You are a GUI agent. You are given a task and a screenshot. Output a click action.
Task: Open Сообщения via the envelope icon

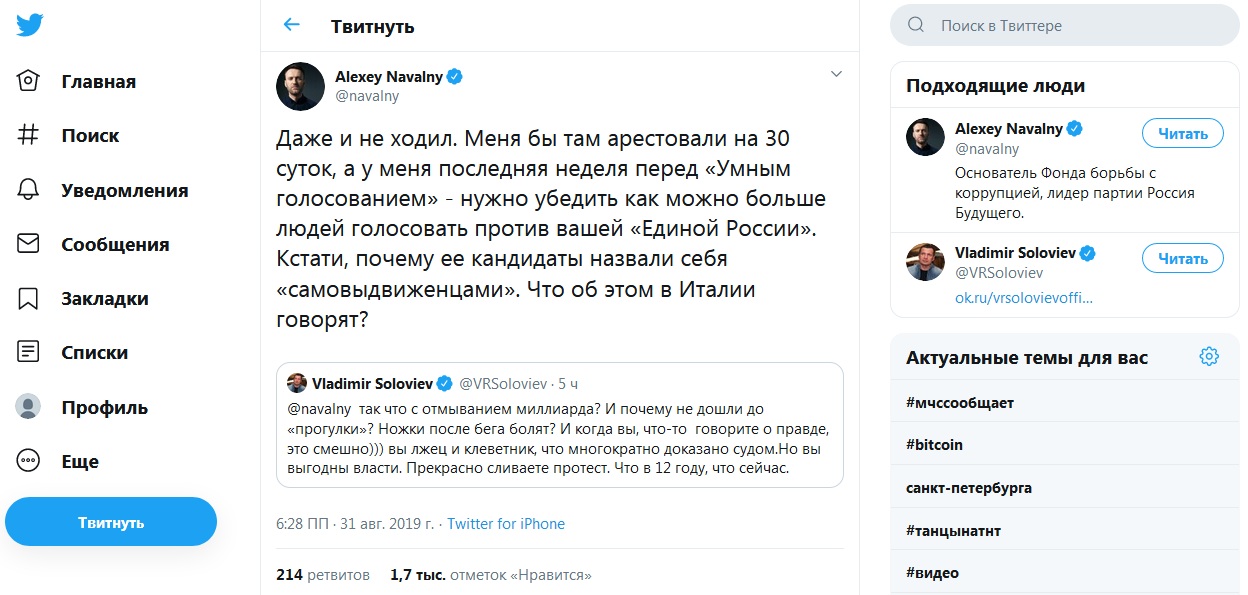(x=29, y=244)
